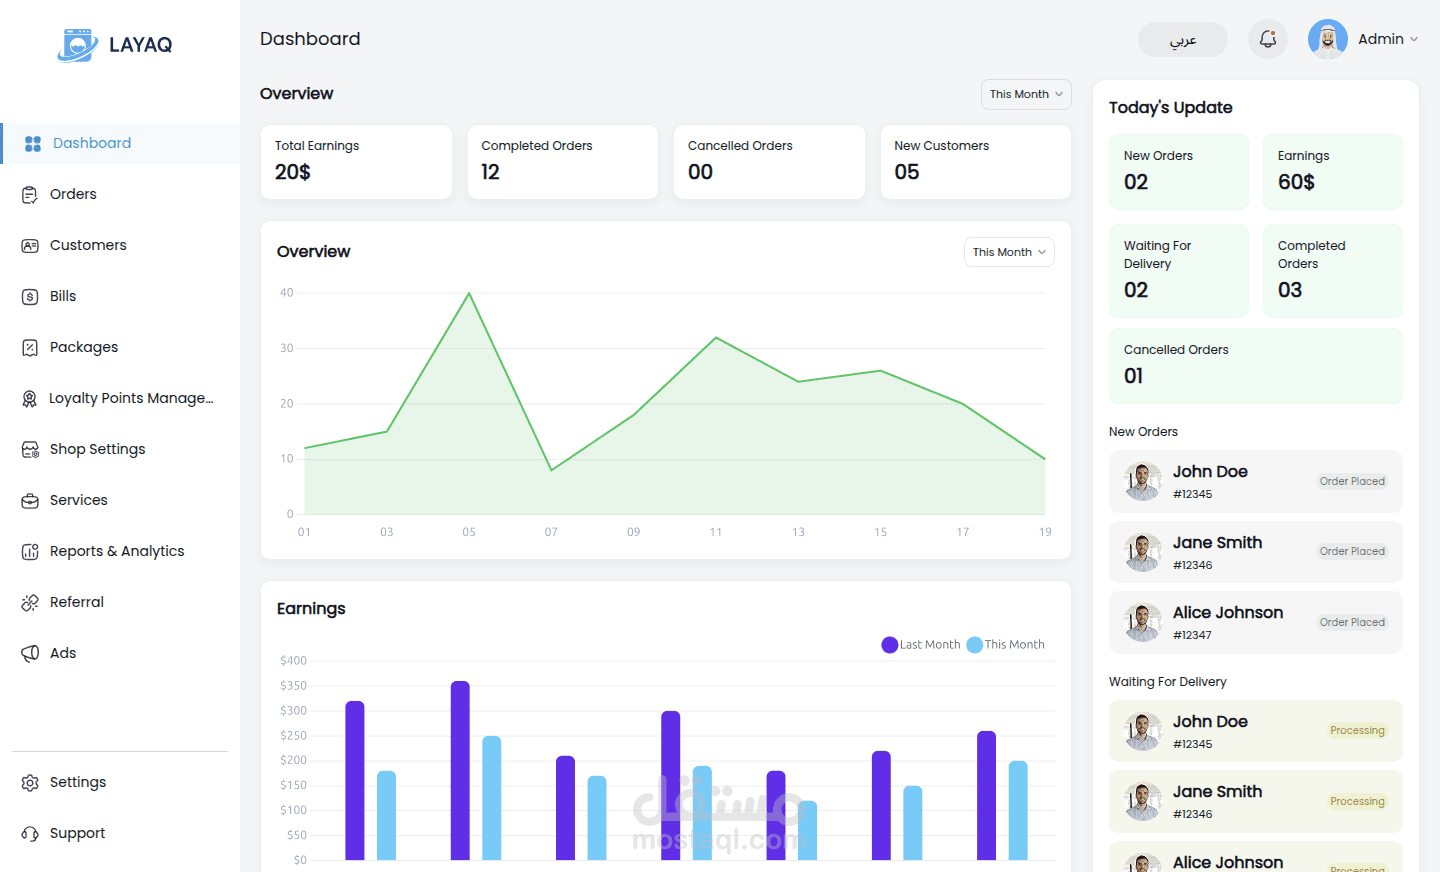Screen dimensions: 1440x872
Task: Click John Doe's avatar under New Orders
Action: click(x=1142, y=482)
